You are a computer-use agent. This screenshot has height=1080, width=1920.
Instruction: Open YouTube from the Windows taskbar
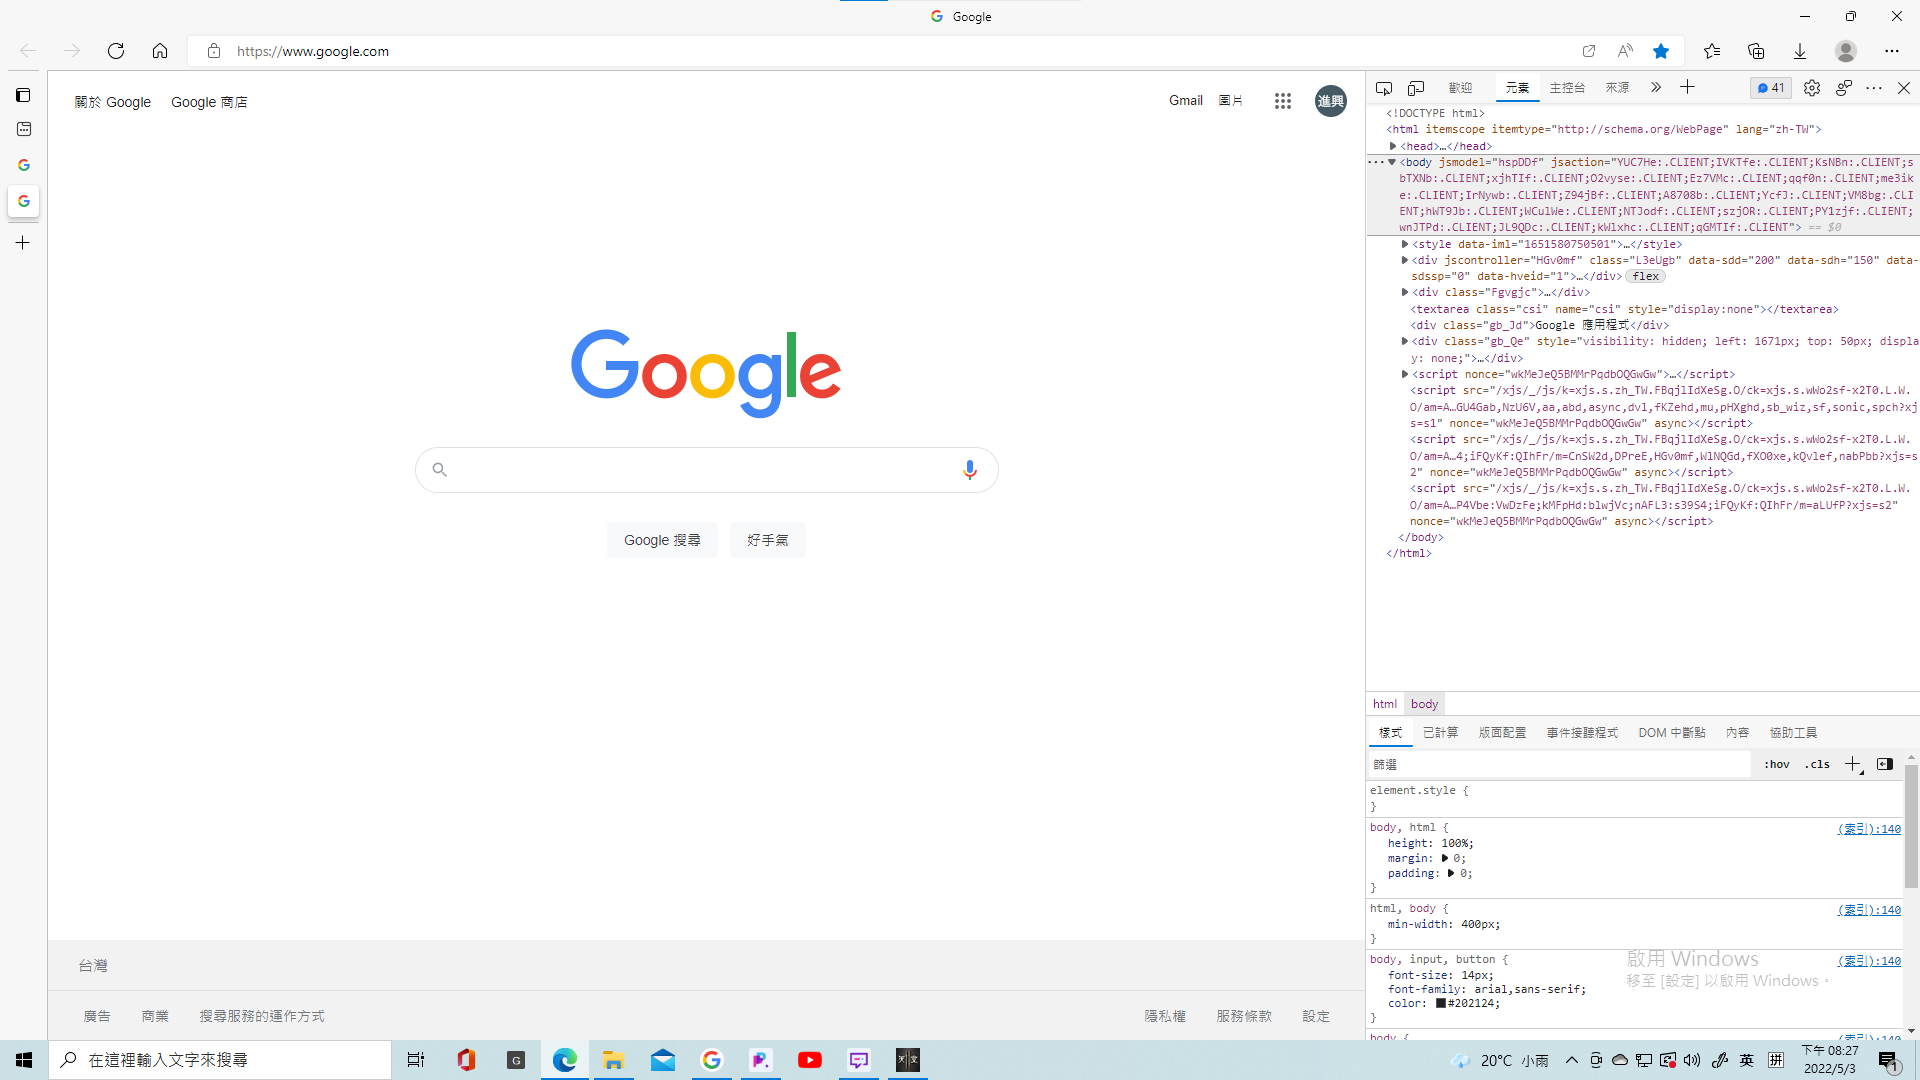[x=810, y=1060]
